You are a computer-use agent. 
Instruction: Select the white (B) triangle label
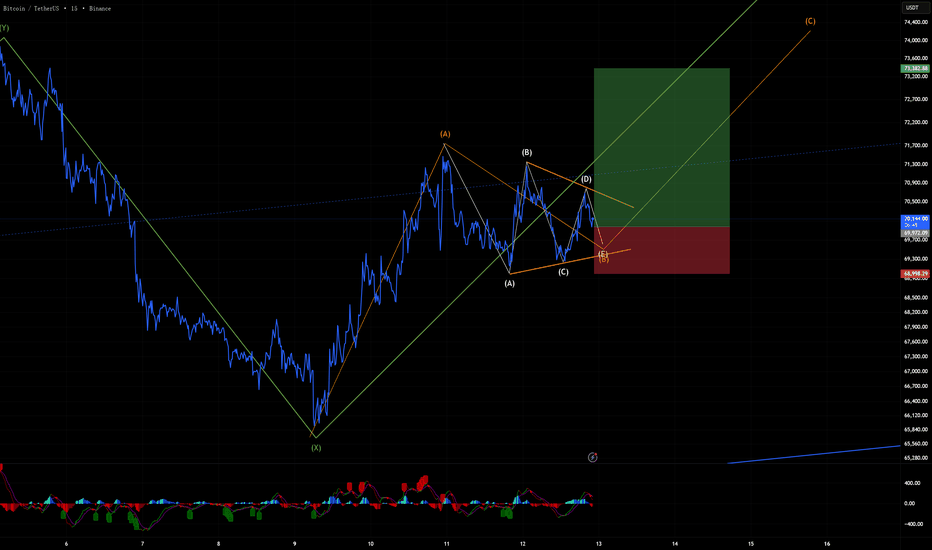tap(527, 153)
